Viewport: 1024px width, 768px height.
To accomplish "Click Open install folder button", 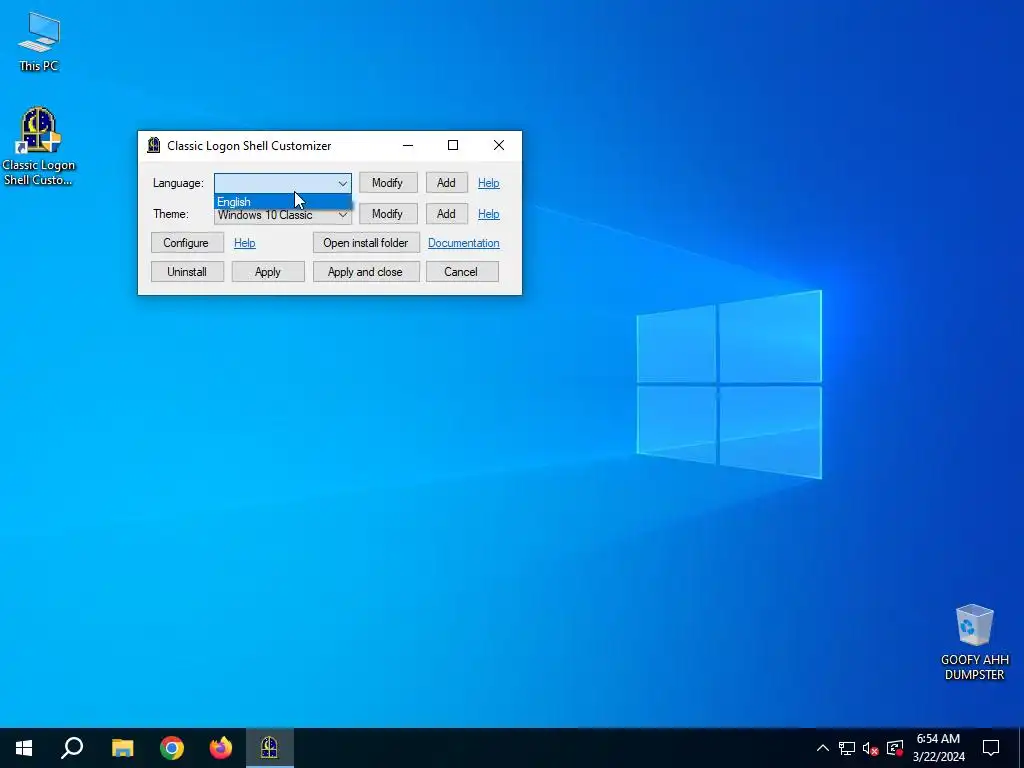I will [x=366, y=242].
